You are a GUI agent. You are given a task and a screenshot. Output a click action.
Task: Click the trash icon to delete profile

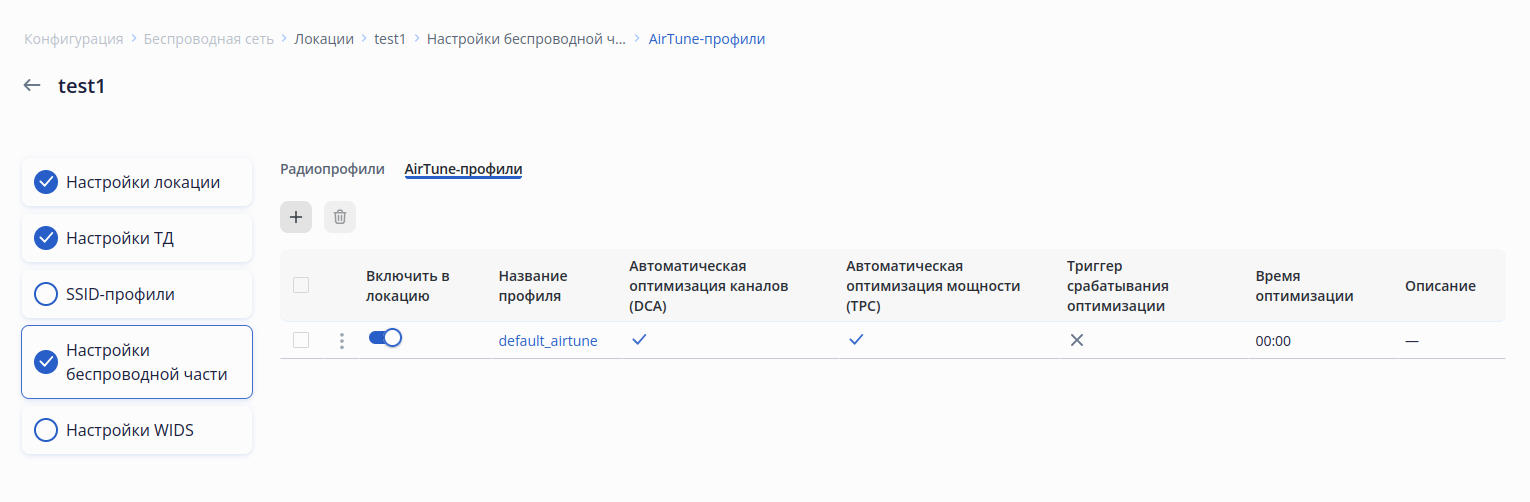(340, 217)
